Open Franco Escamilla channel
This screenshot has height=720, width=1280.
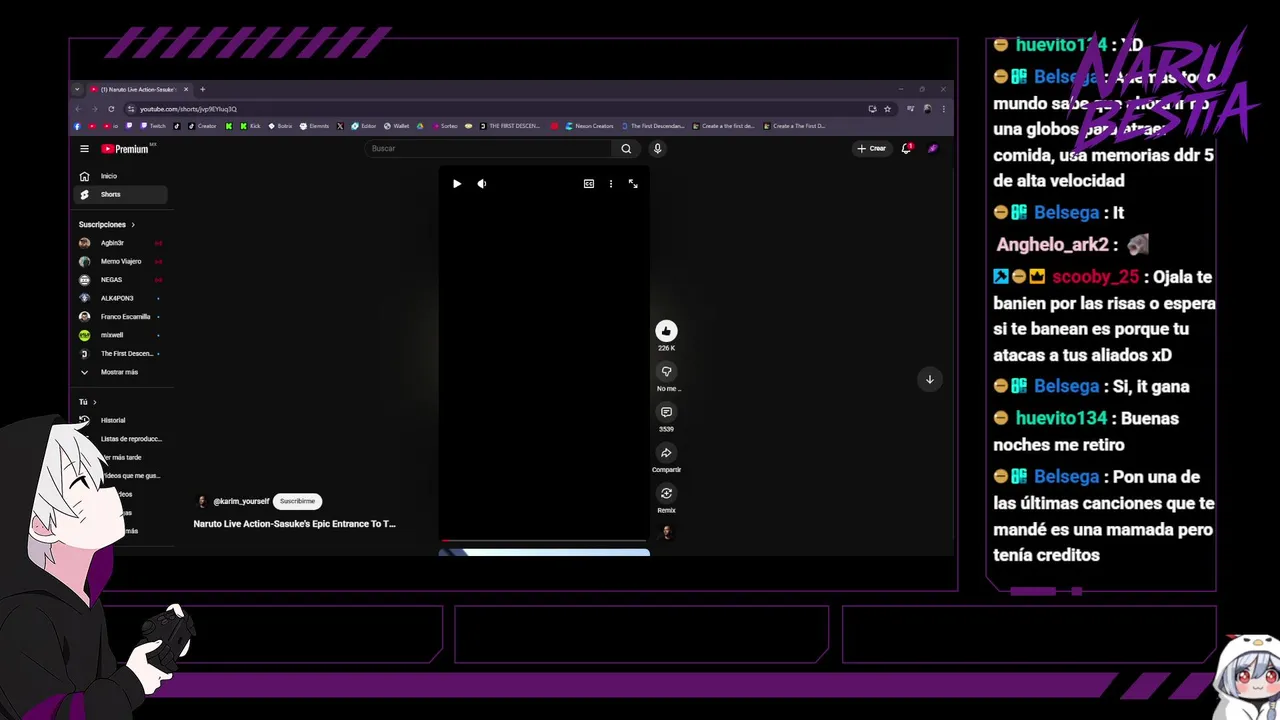(120, 317)
